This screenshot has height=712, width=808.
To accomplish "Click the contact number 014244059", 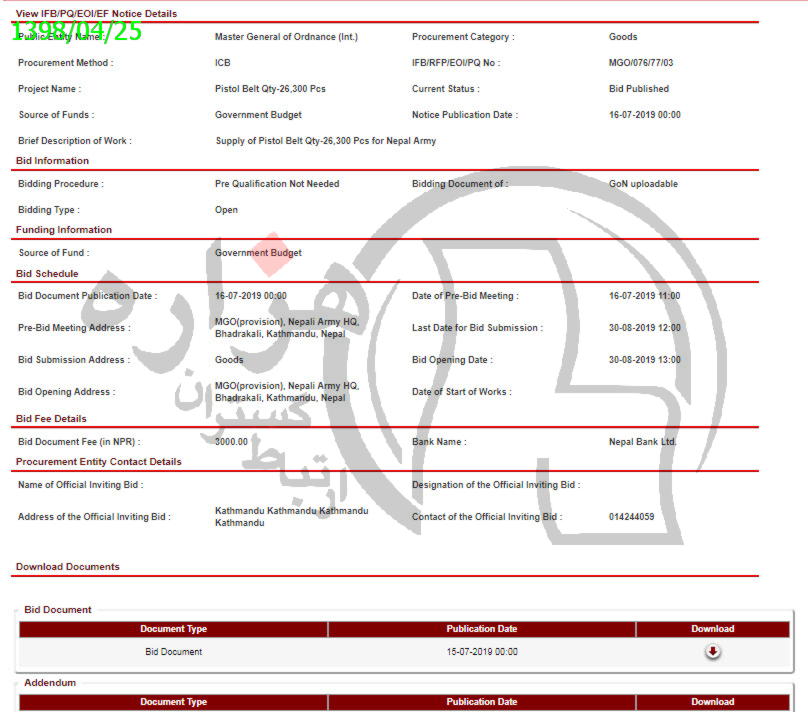I will (632, 517).
